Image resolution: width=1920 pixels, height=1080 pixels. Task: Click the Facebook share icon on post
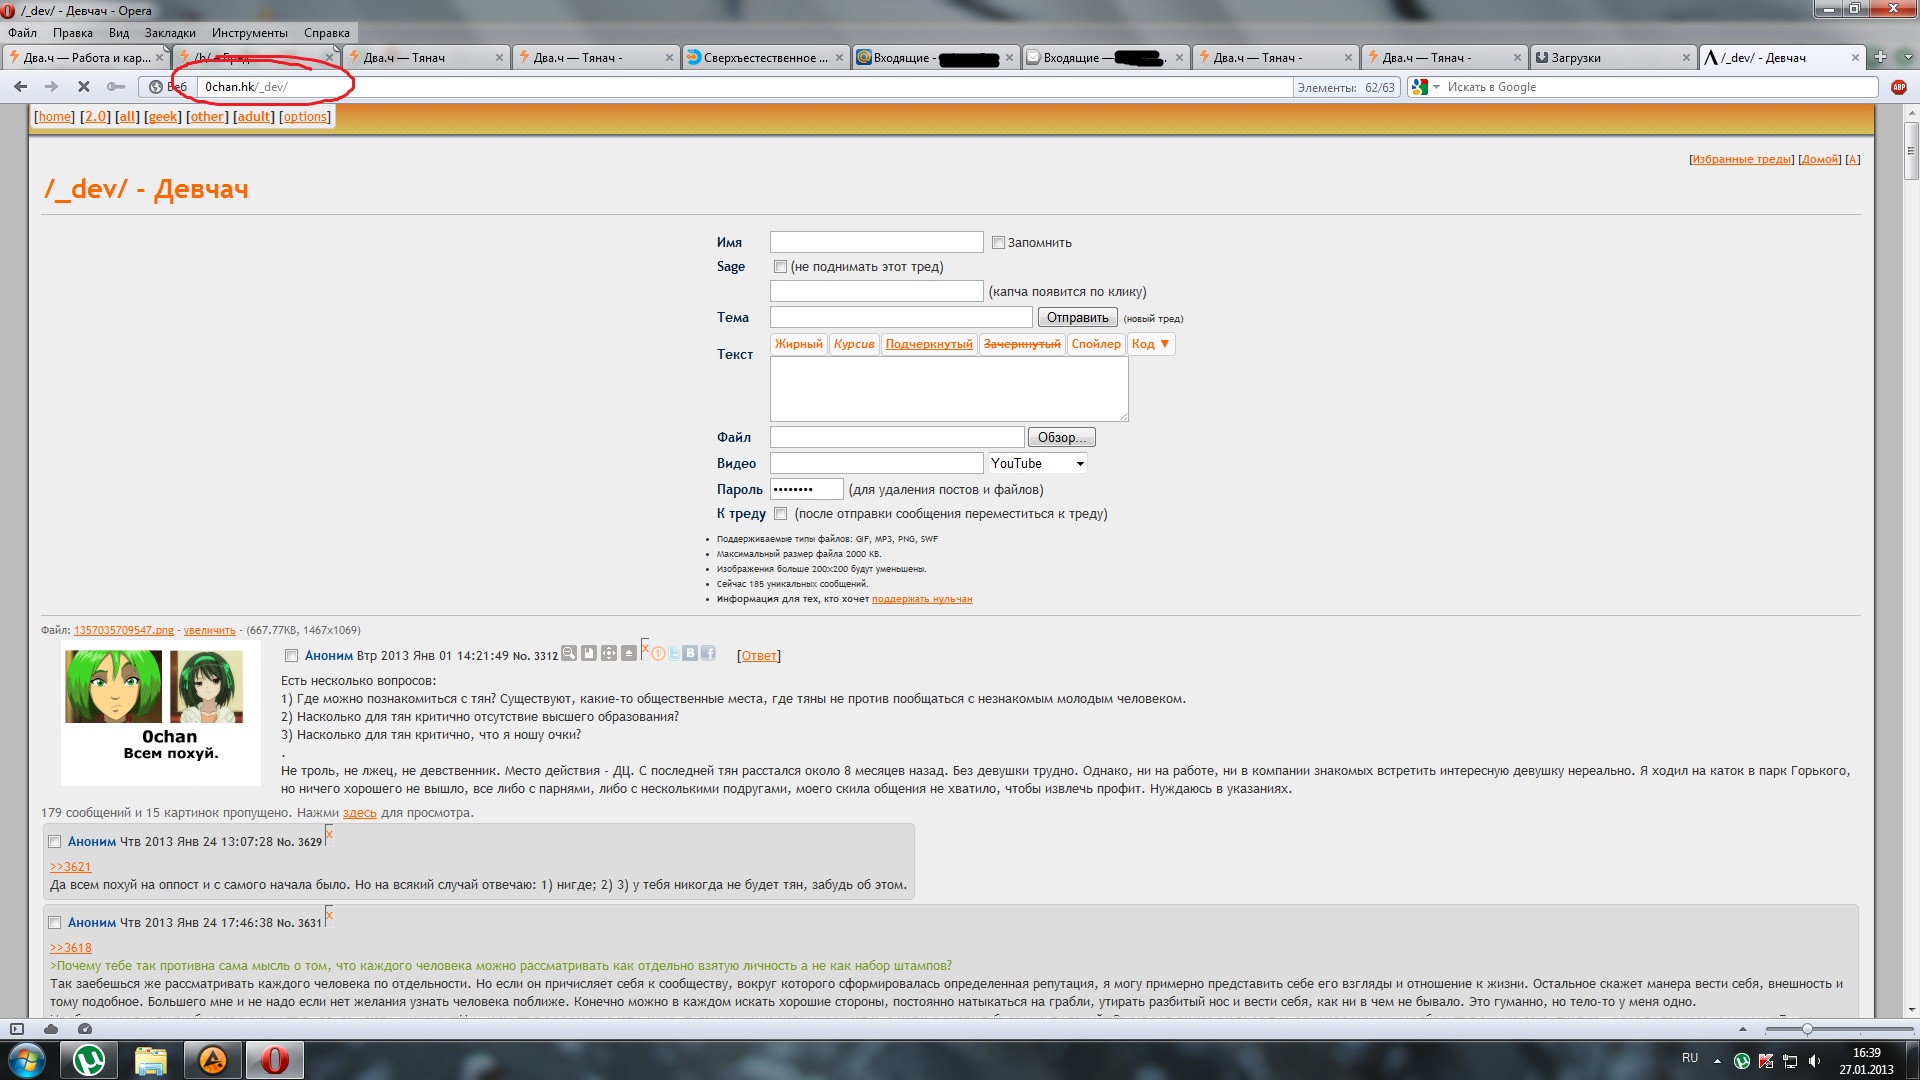coord(708,654)
